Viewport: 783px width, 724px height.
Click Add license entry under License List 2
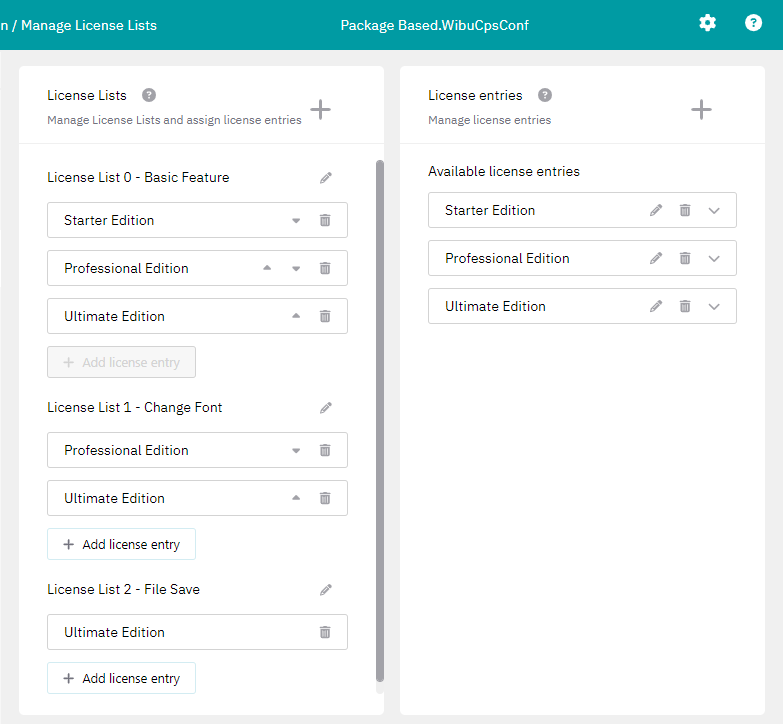[x=121, y=678]
